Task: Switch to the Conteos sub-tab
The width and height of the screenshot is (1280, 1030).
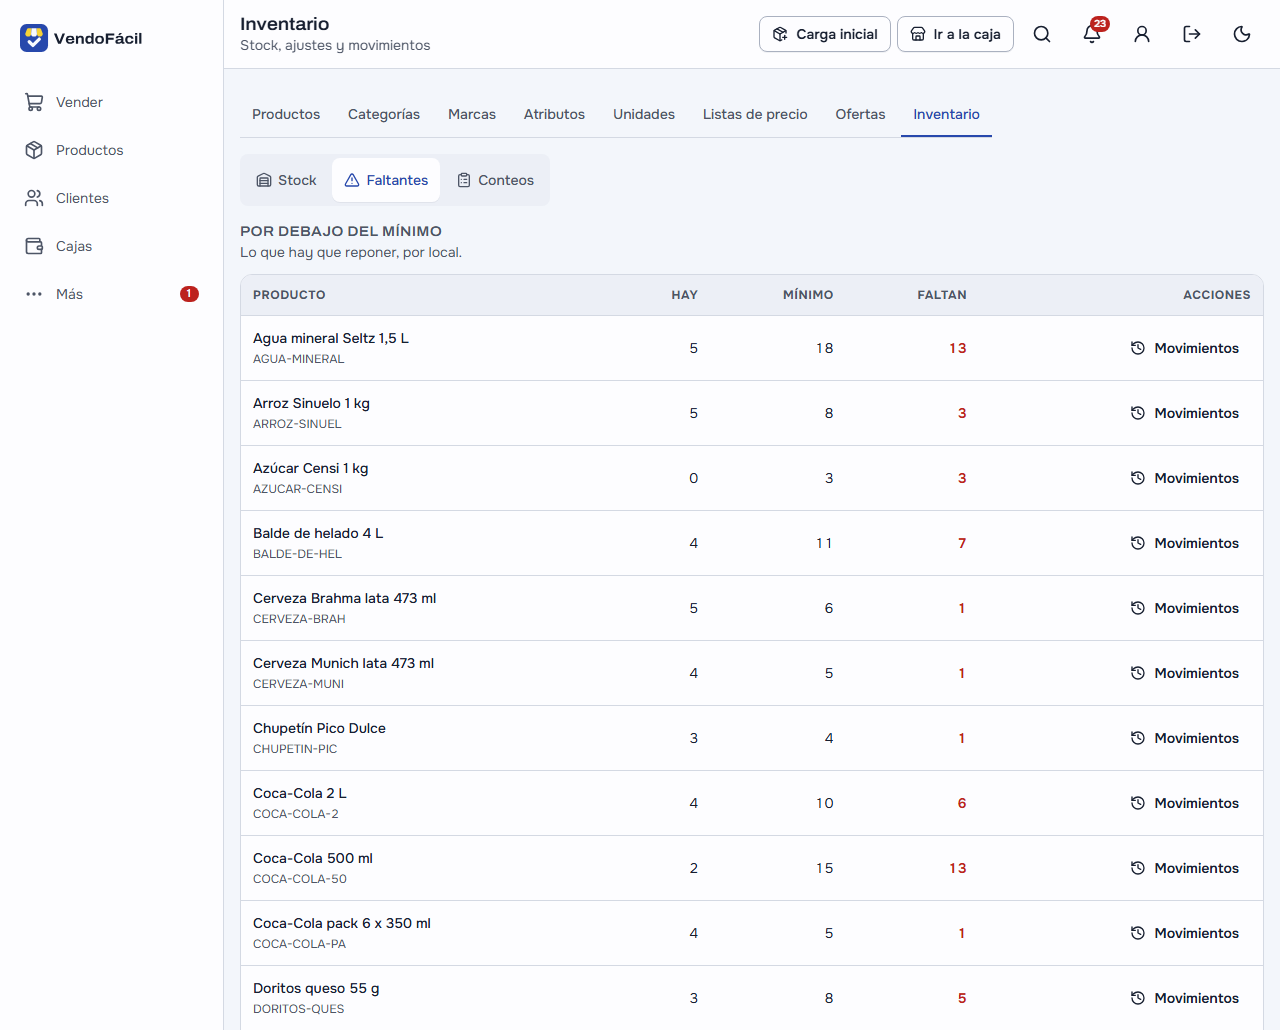Action: pyautogui.click(x=496, y=180)
